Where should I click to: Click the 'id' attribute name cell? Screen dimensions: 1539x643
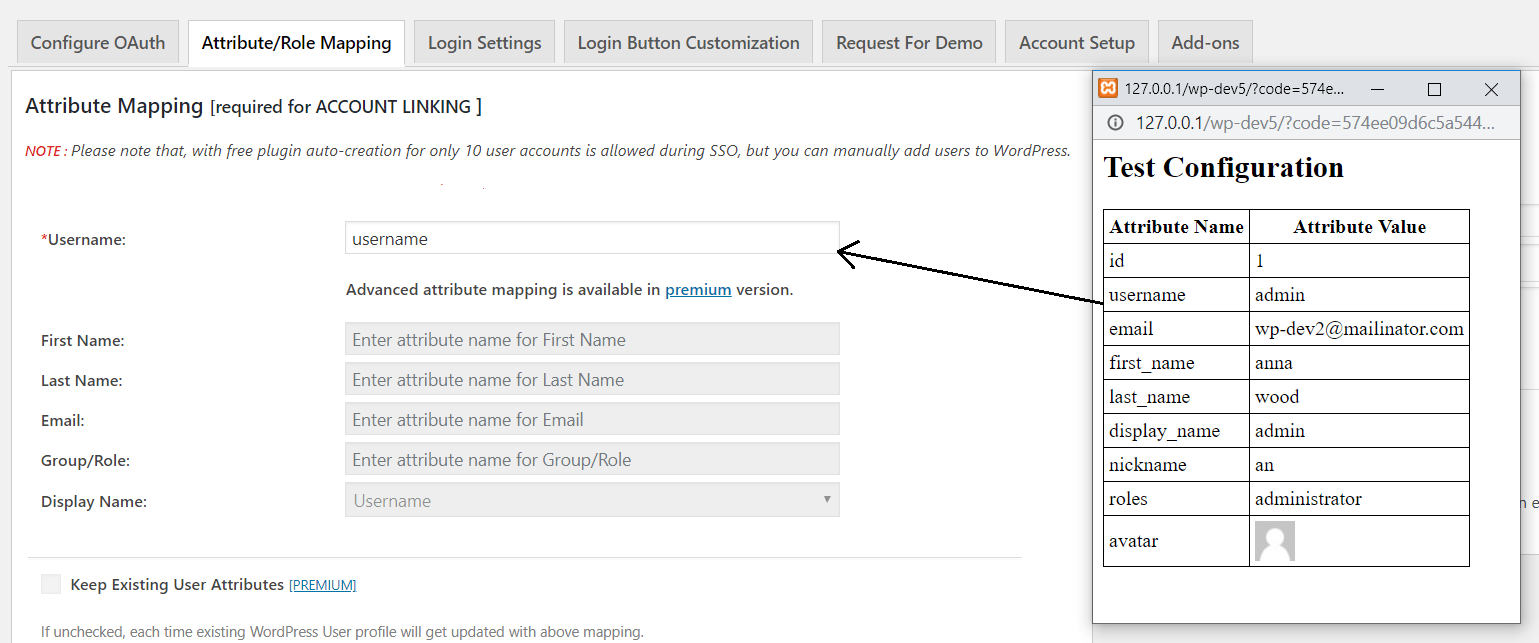[x=1176, y=261]
